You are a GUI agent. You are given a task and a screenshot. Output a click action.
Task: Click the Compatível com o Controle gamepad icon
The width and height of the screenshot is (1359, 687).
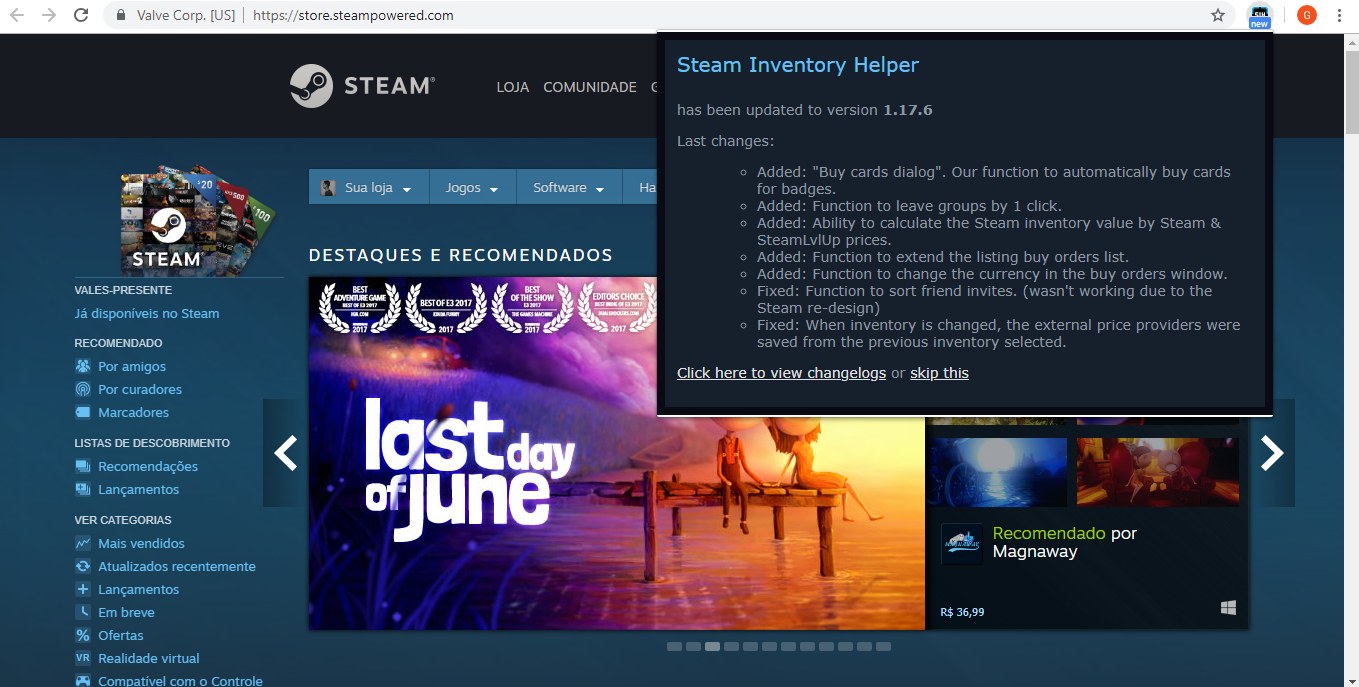83,681
